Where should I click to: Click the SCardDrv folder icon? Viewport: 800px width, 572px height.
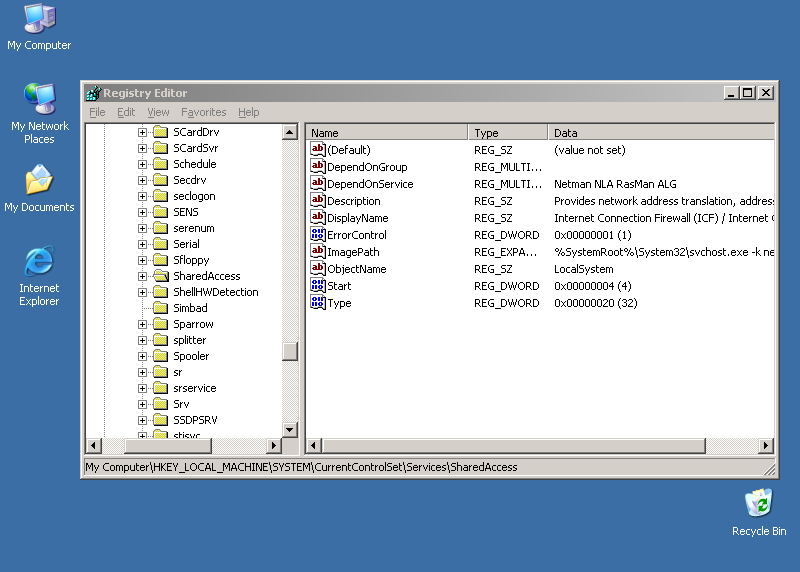coord(161,132)
